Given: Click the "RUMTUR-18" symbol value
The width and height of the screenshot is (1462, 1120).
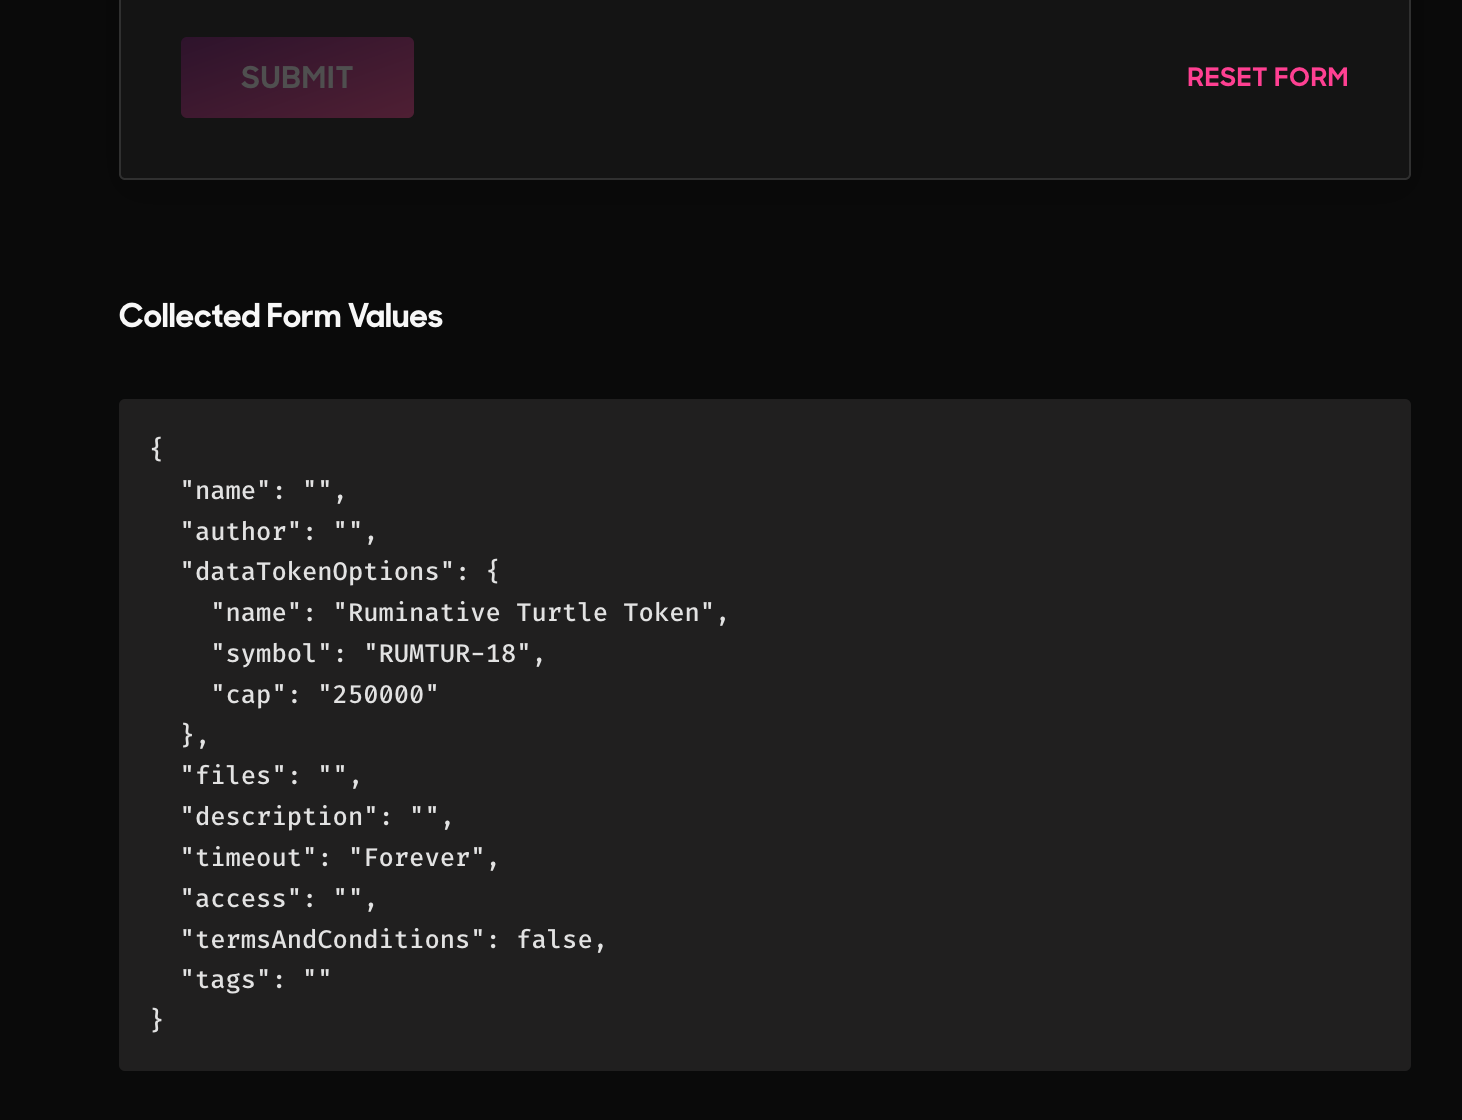Looking at the screenshot, I should pyautogui.click(x=447, y=654).
